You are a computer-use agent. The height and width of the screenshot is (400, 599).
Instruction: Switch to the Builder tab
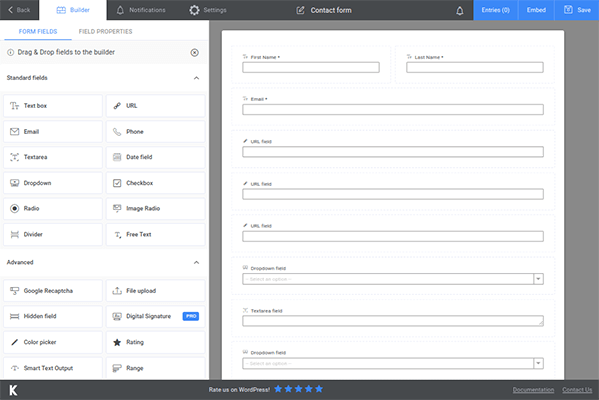click(x=73, y=10)
